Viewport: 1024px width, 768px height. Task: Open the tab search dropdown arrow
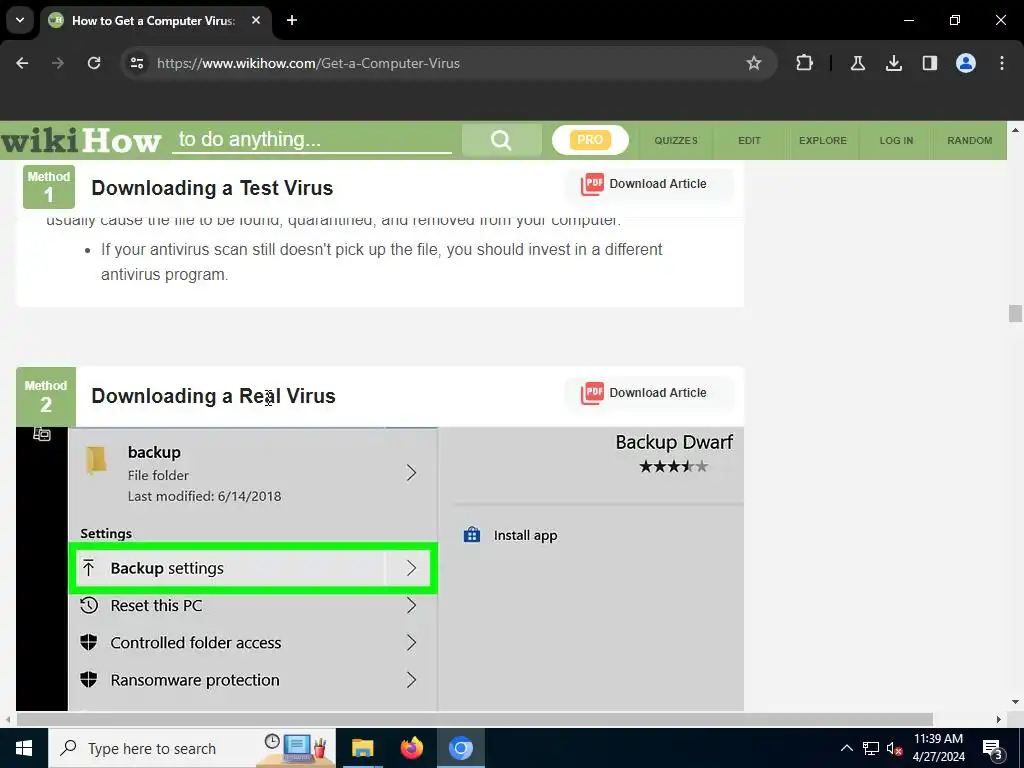(20, 20)
